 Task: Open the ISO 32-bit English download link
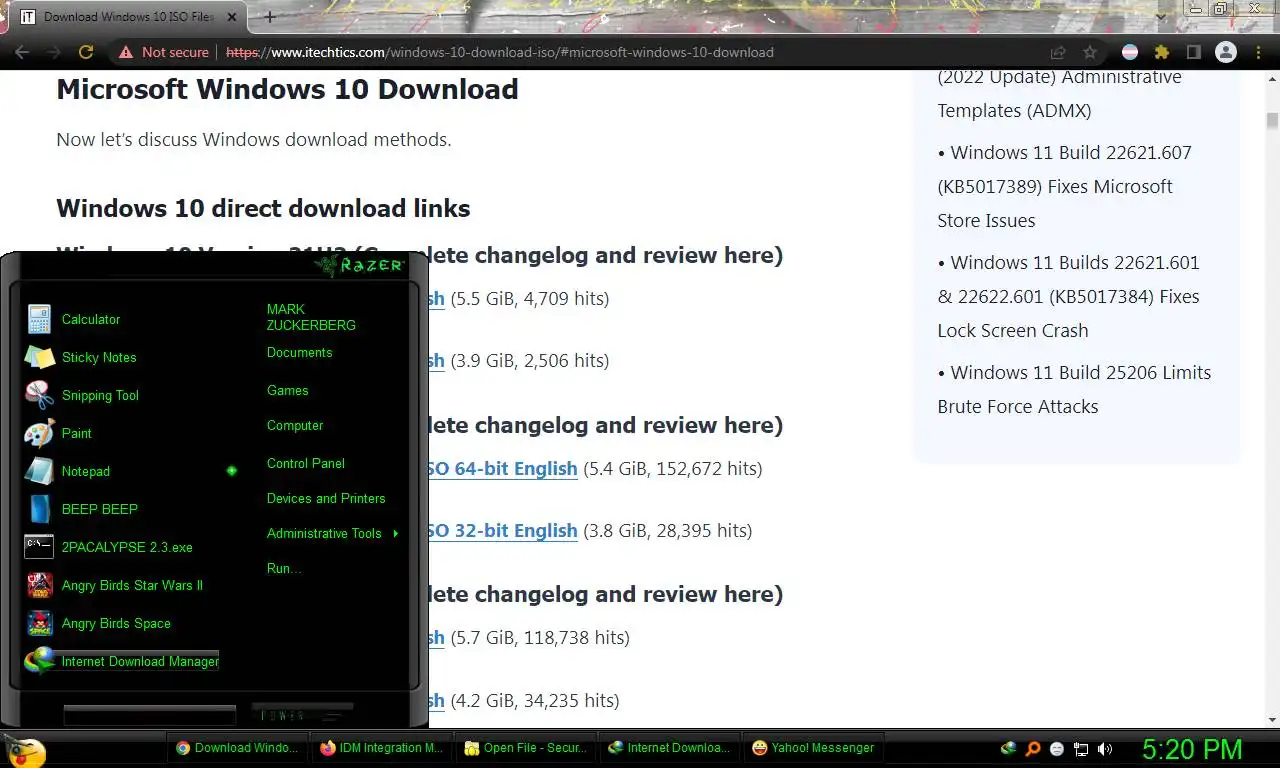[503, 530]
